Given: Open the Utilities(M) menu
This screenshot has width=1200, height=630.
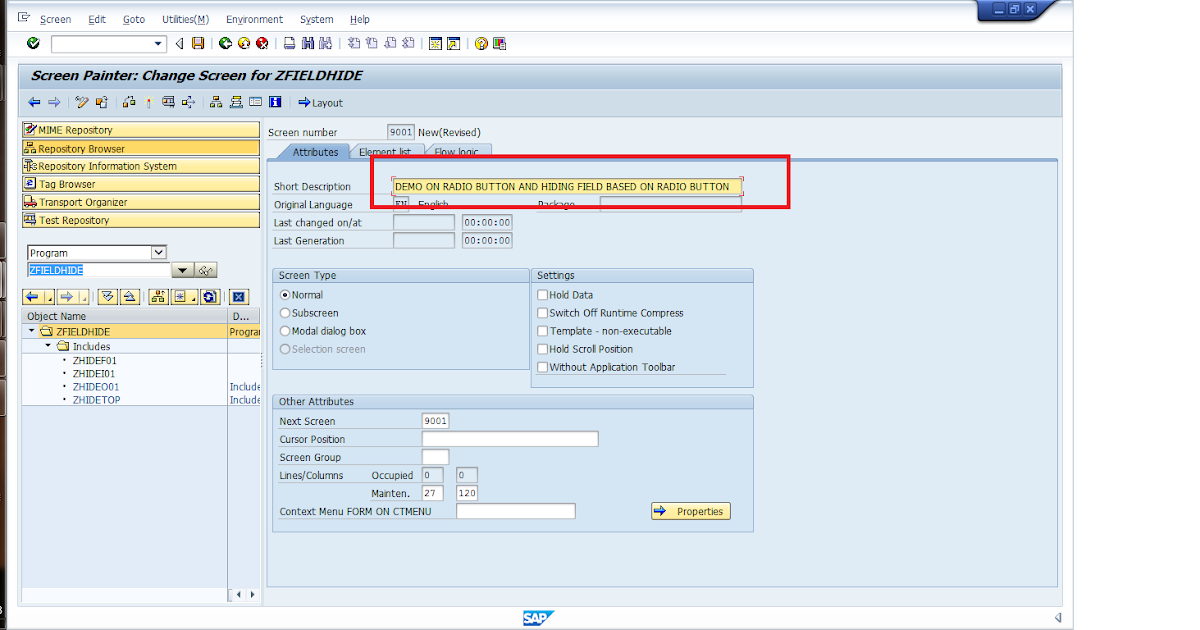Looking at the screenshot, I should (184, 19).
